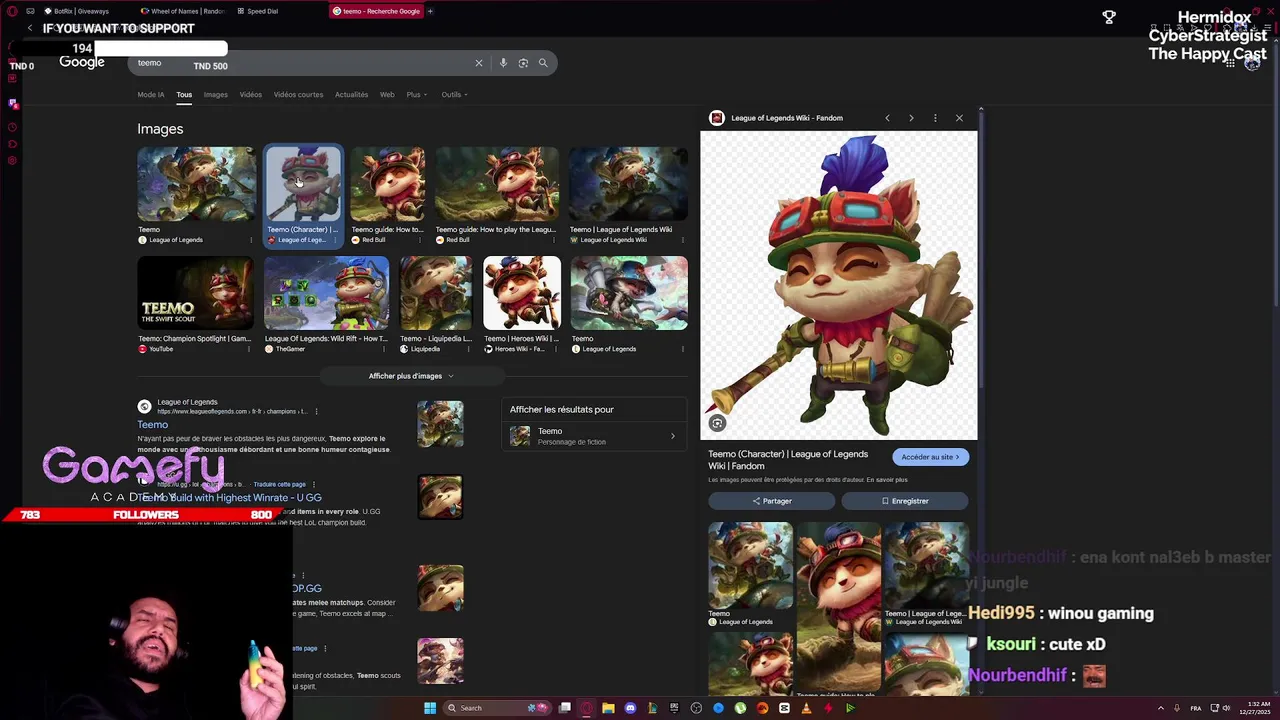Click Traduire cette page link
Viewport: 1280px width, 720px height.
[280, 484]
